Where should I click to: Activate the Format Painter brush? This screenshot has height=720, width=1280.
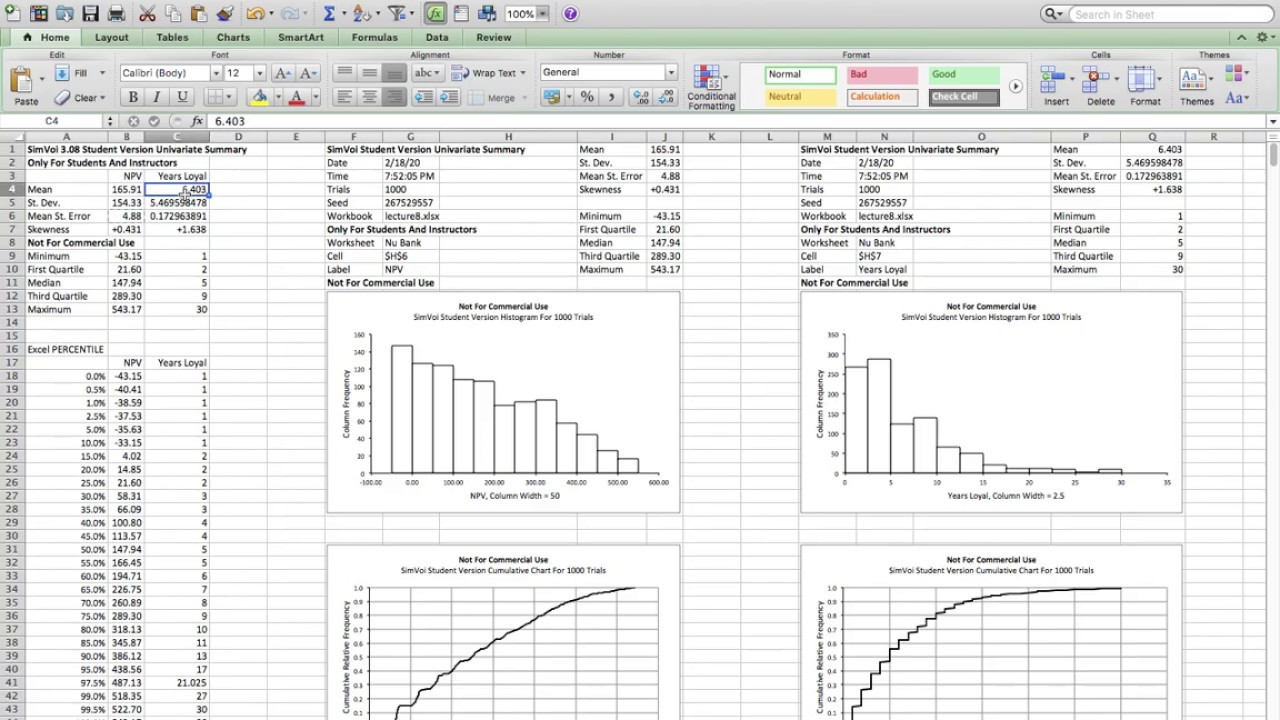pyautogui.click(x=224, y=14)
